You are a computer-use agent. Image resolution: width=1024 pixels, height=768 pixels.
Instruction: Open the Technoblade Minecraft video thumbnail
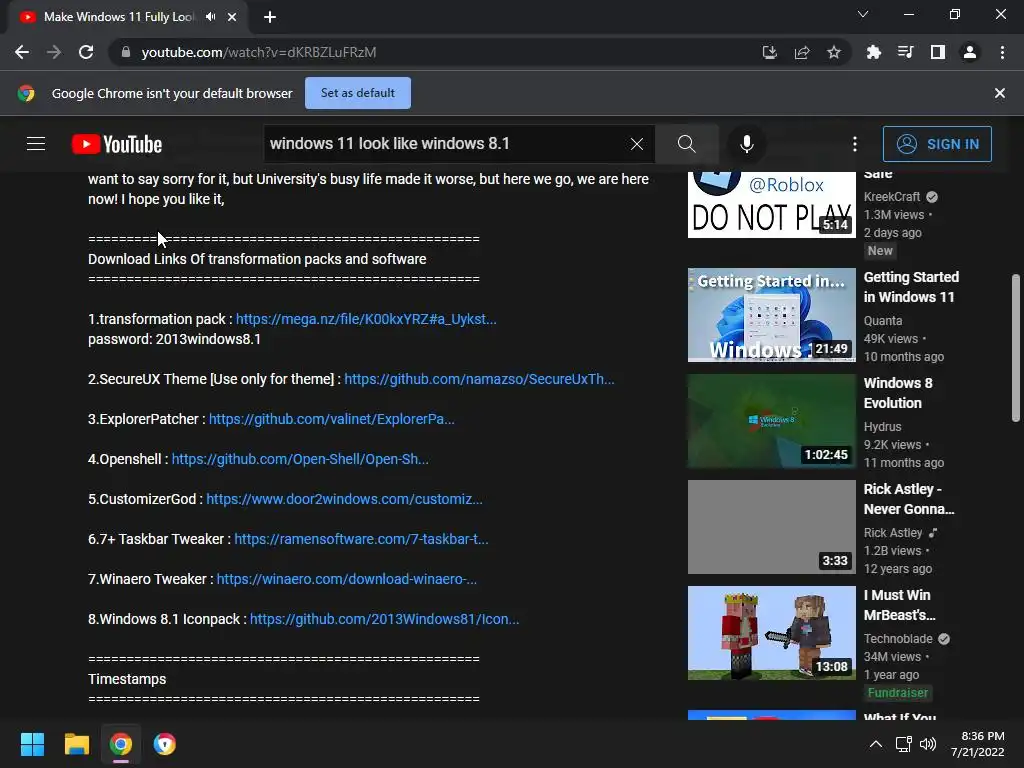[x=771, y=633]
